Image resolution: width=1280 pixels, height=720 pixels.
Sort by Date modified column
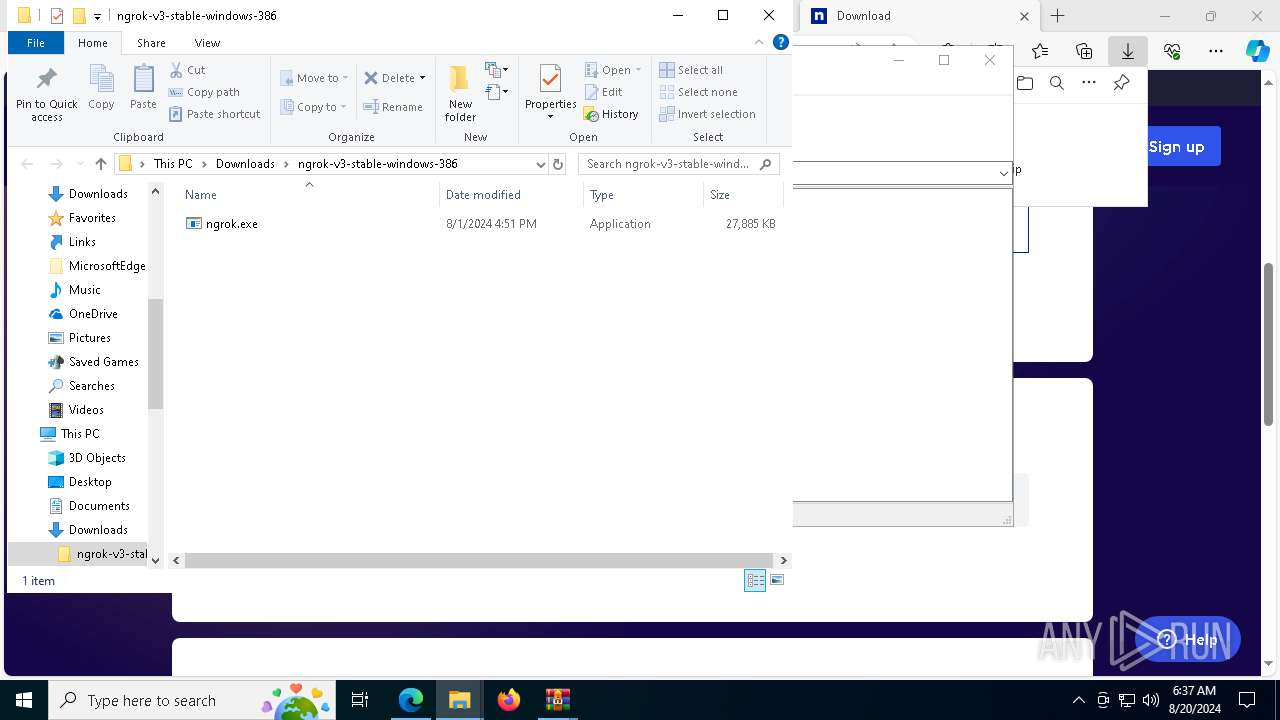click(x=511, y=195)
